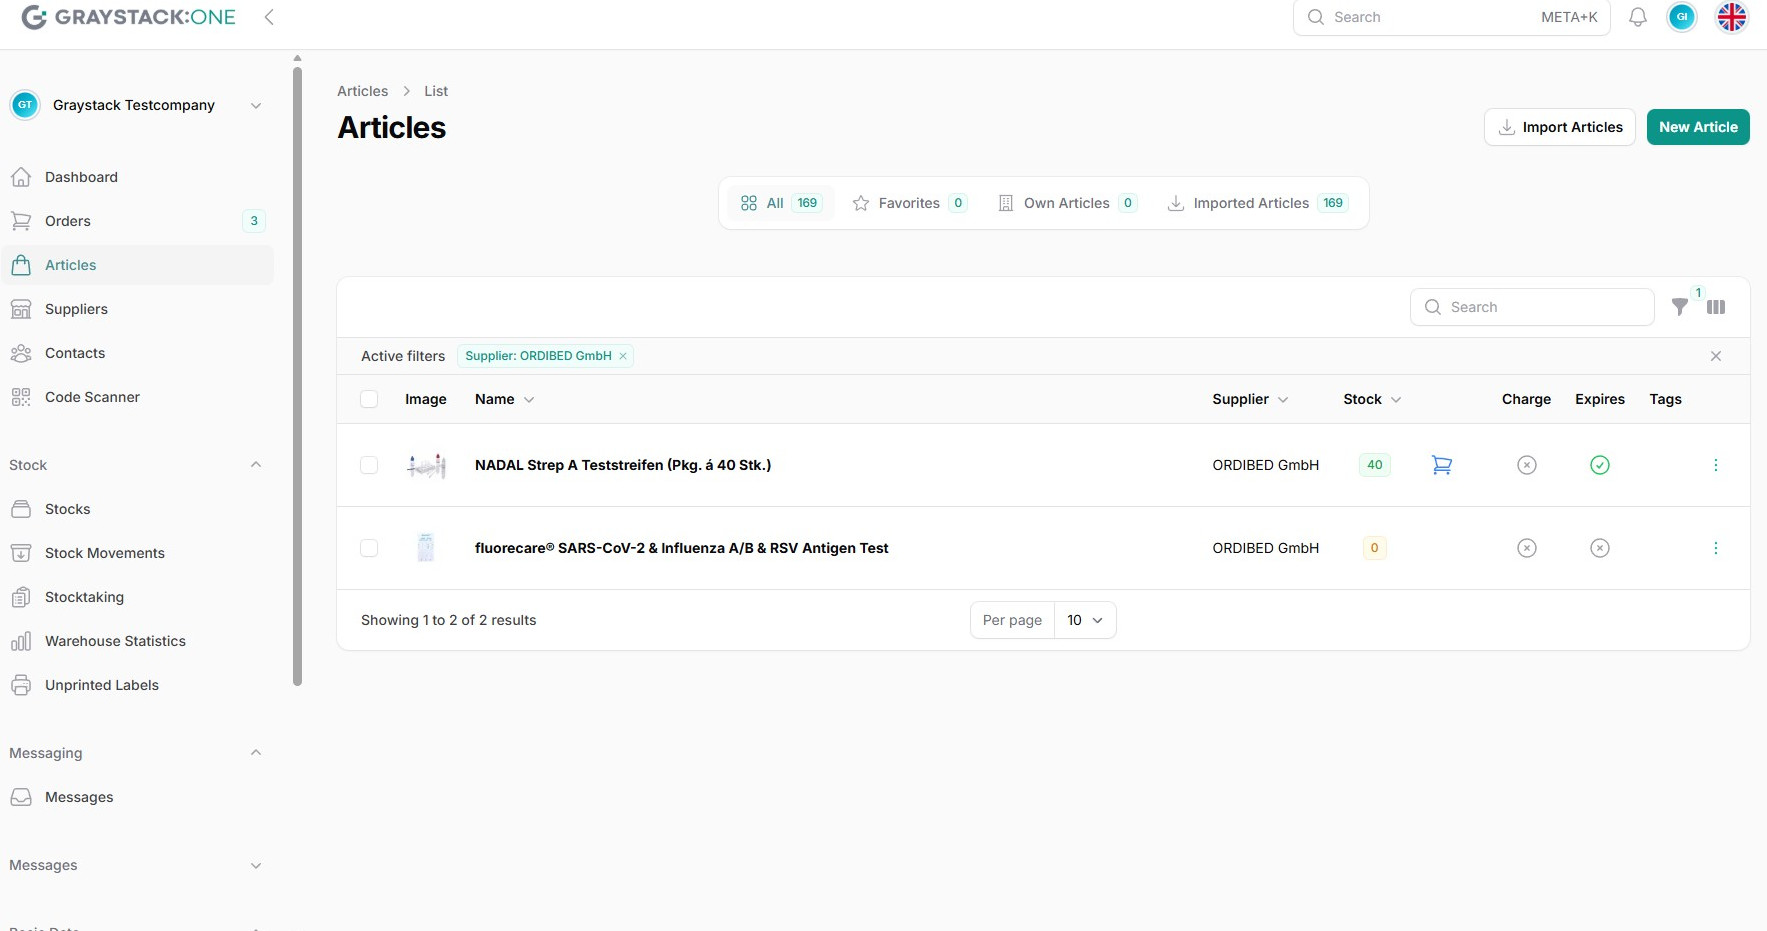
Task: Expand the Graystack Testcompany switcher
Action: (x=255, y=105)
